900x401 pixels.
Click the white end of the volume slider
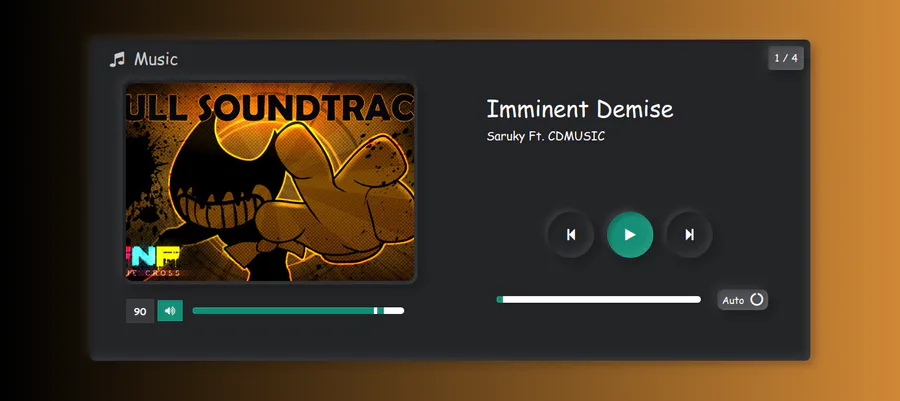pyautogui.click(x=394, y=310)
